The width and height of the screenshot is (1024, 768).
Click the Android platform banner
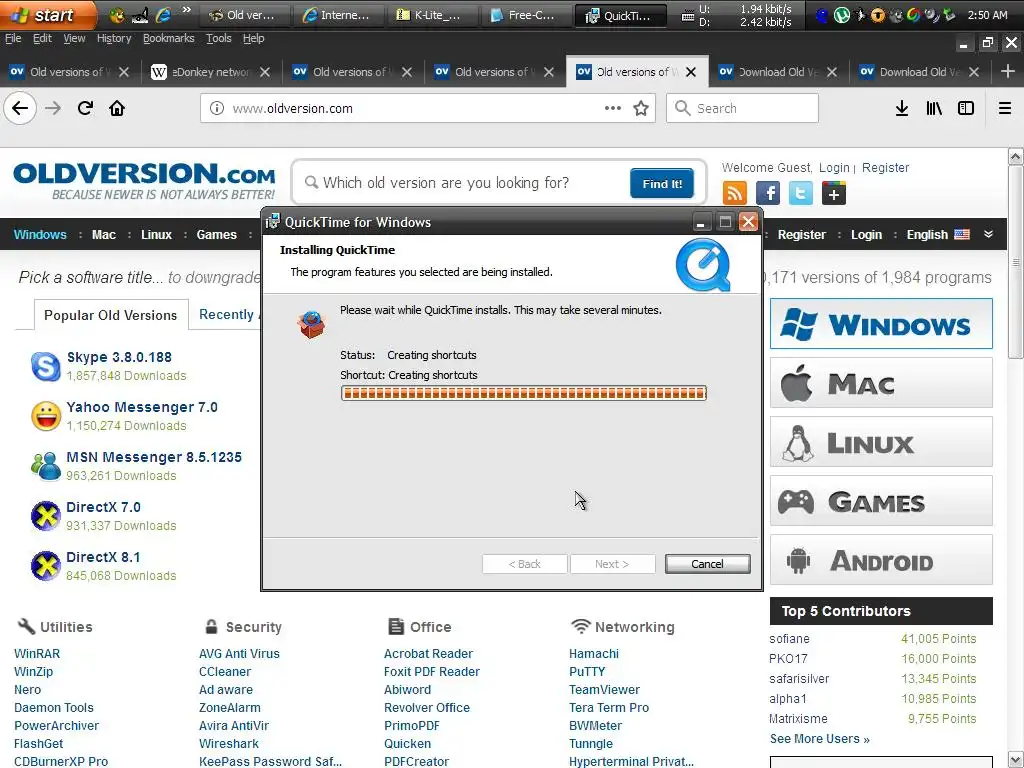[x=881, y=560]
